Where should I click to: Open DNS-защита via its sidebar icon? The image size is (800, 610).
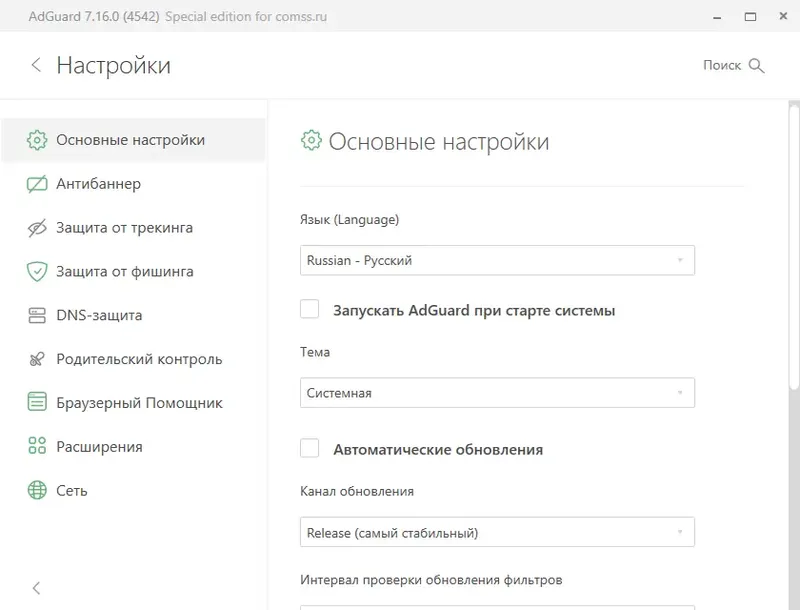pyautogui.click(x=37, y=315)
